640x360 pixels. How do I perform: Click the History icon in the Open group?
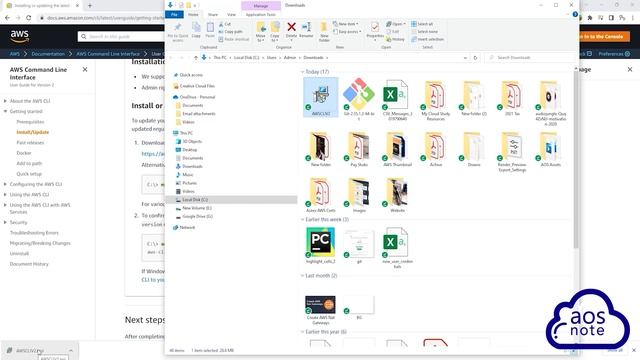click(396, 39)
